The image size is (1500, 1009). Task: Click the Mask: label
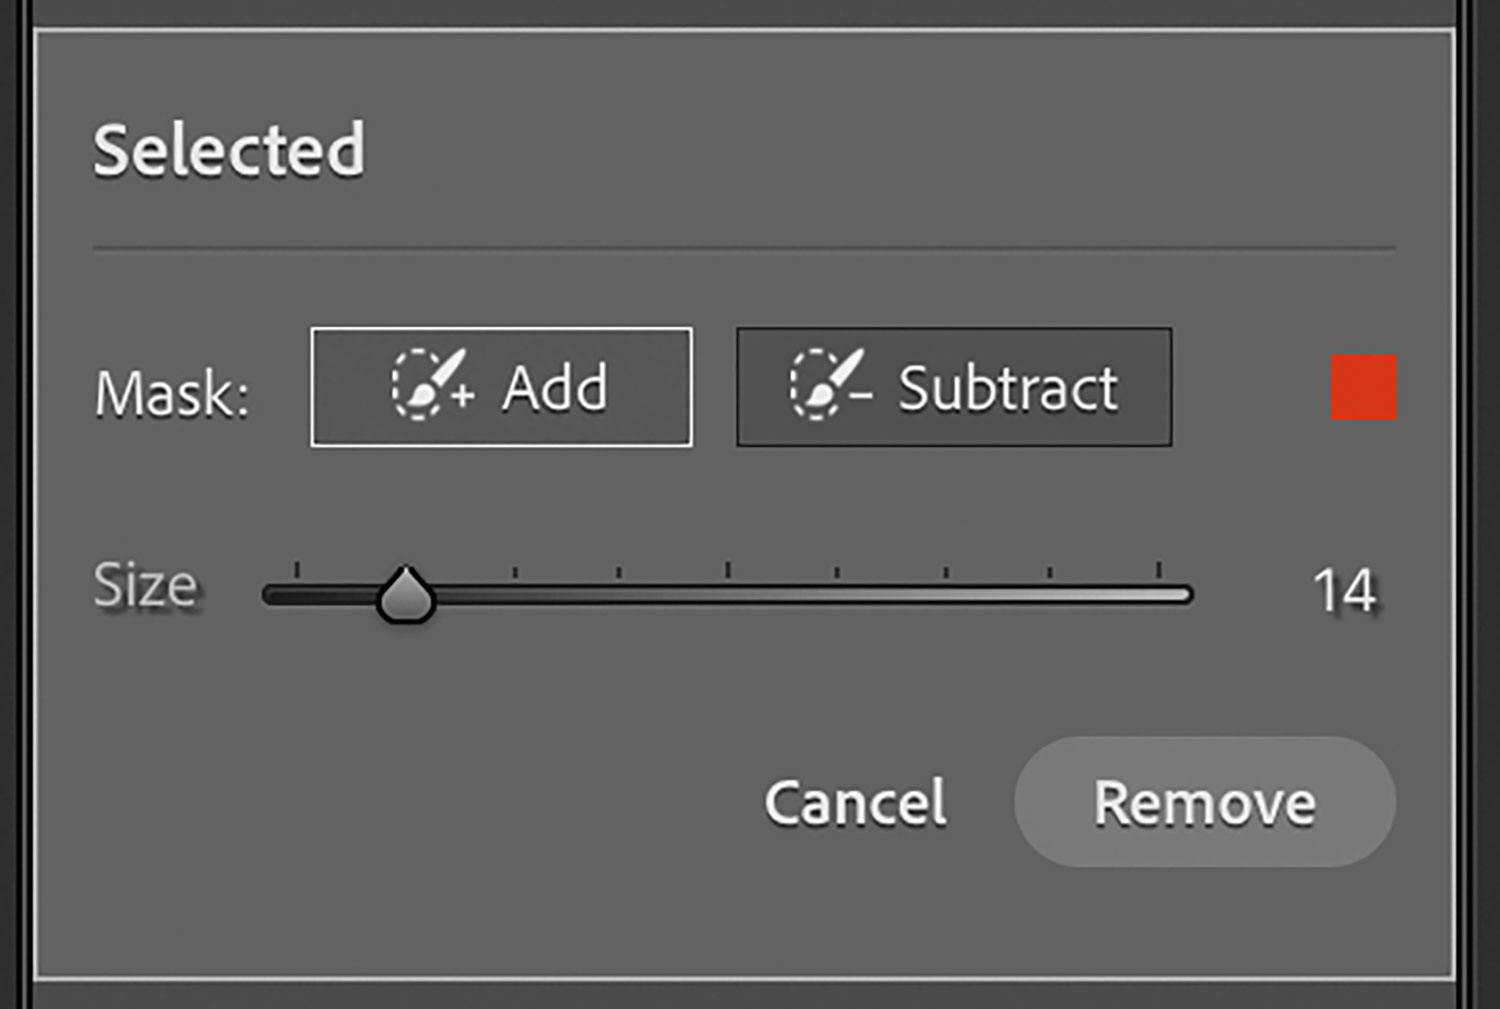click(172, 393)
